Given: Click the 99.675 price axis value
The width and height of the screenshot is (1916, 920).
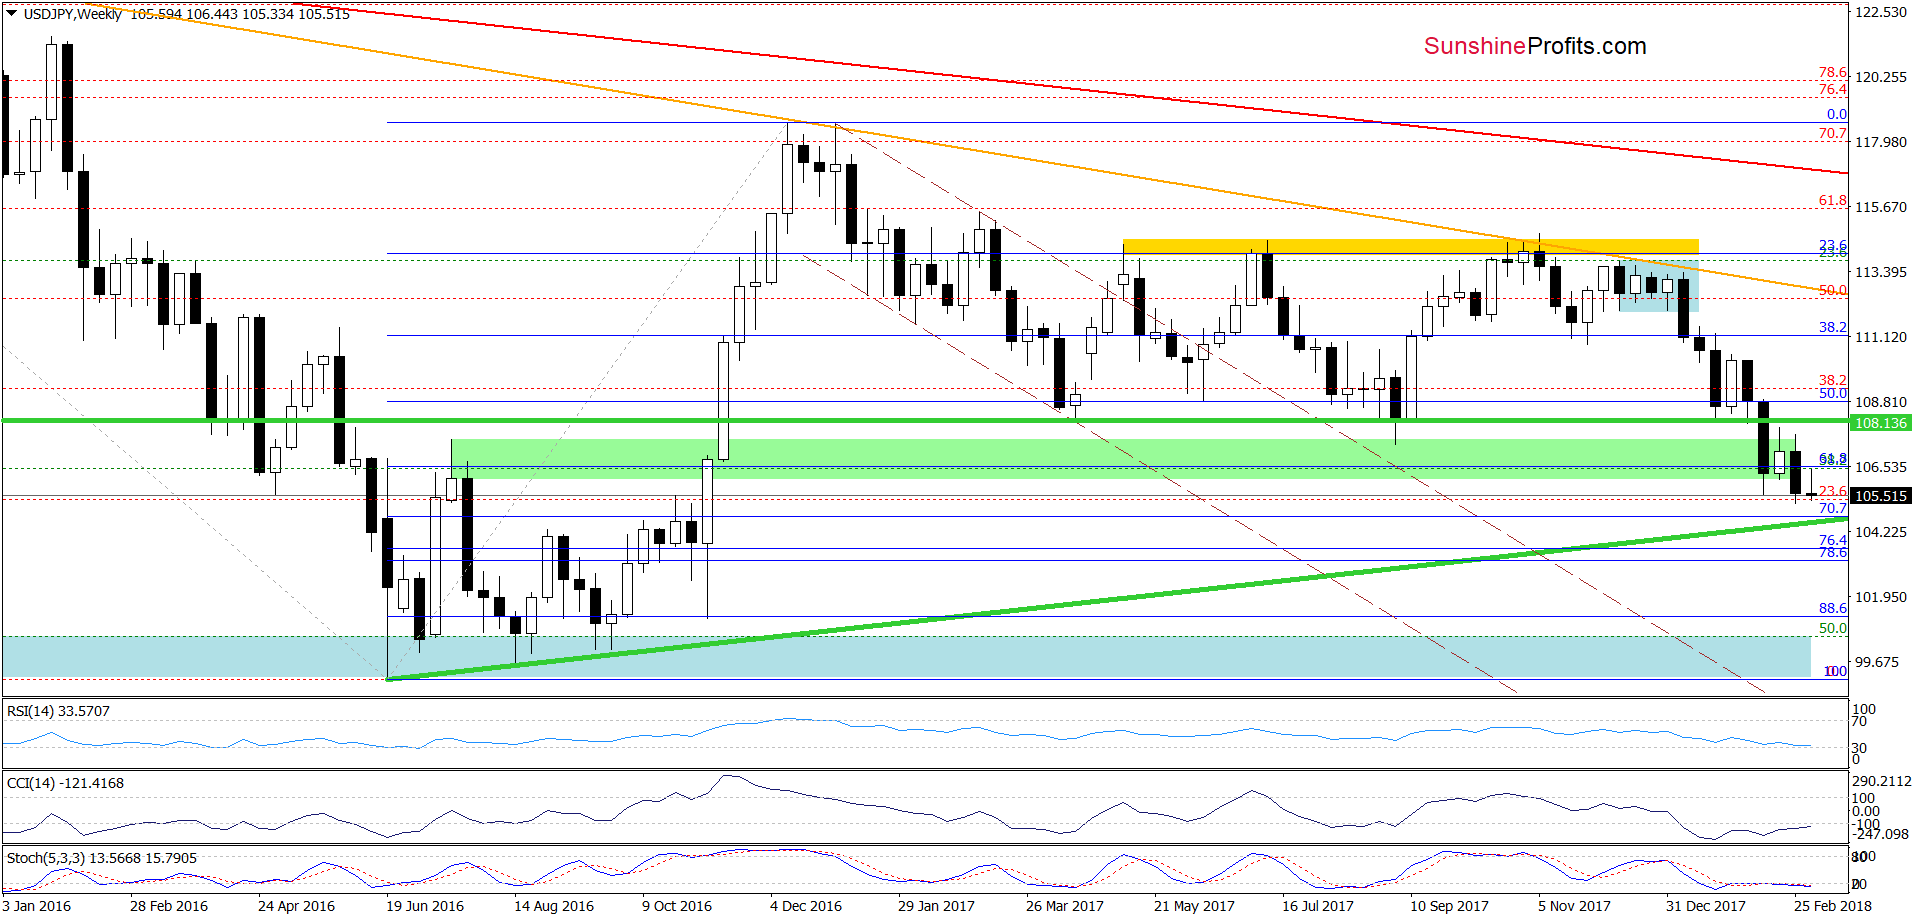Looking at the screenshot, I should [x=1877, y=662].
